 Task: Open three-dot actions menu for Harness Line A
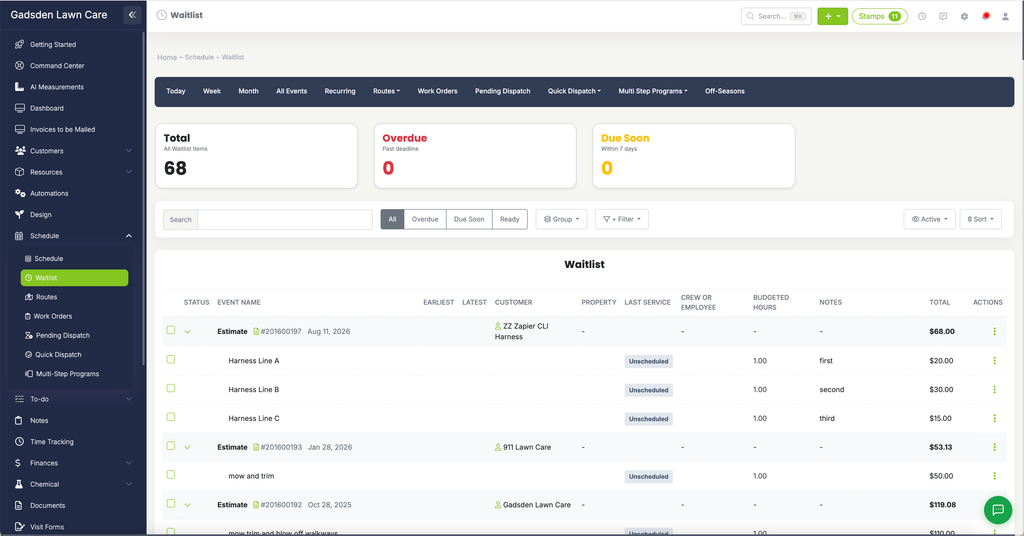(x=994, y=360)
